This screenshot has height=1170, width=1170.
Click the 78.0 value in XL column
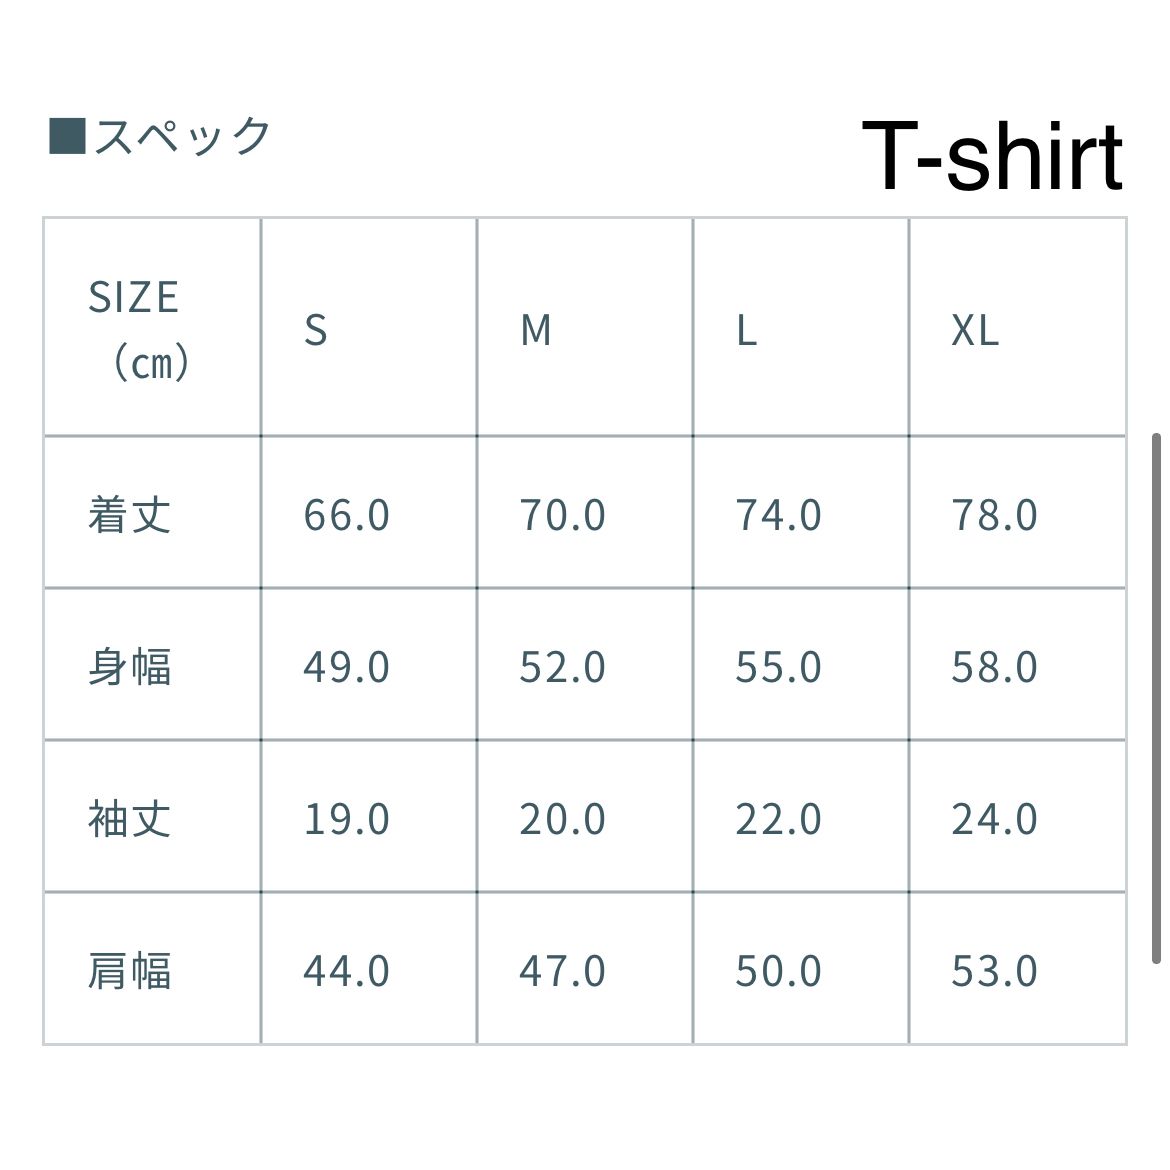(994, 515)
